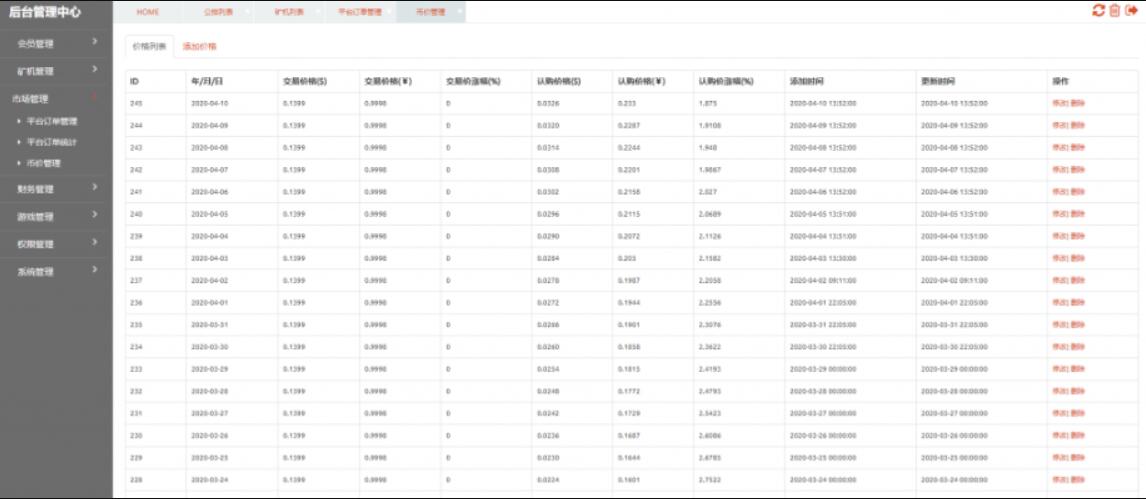Screen dimensions: 1146x499
Task: Open the 添加价格 tab
Action: click(x=199, y=47)
